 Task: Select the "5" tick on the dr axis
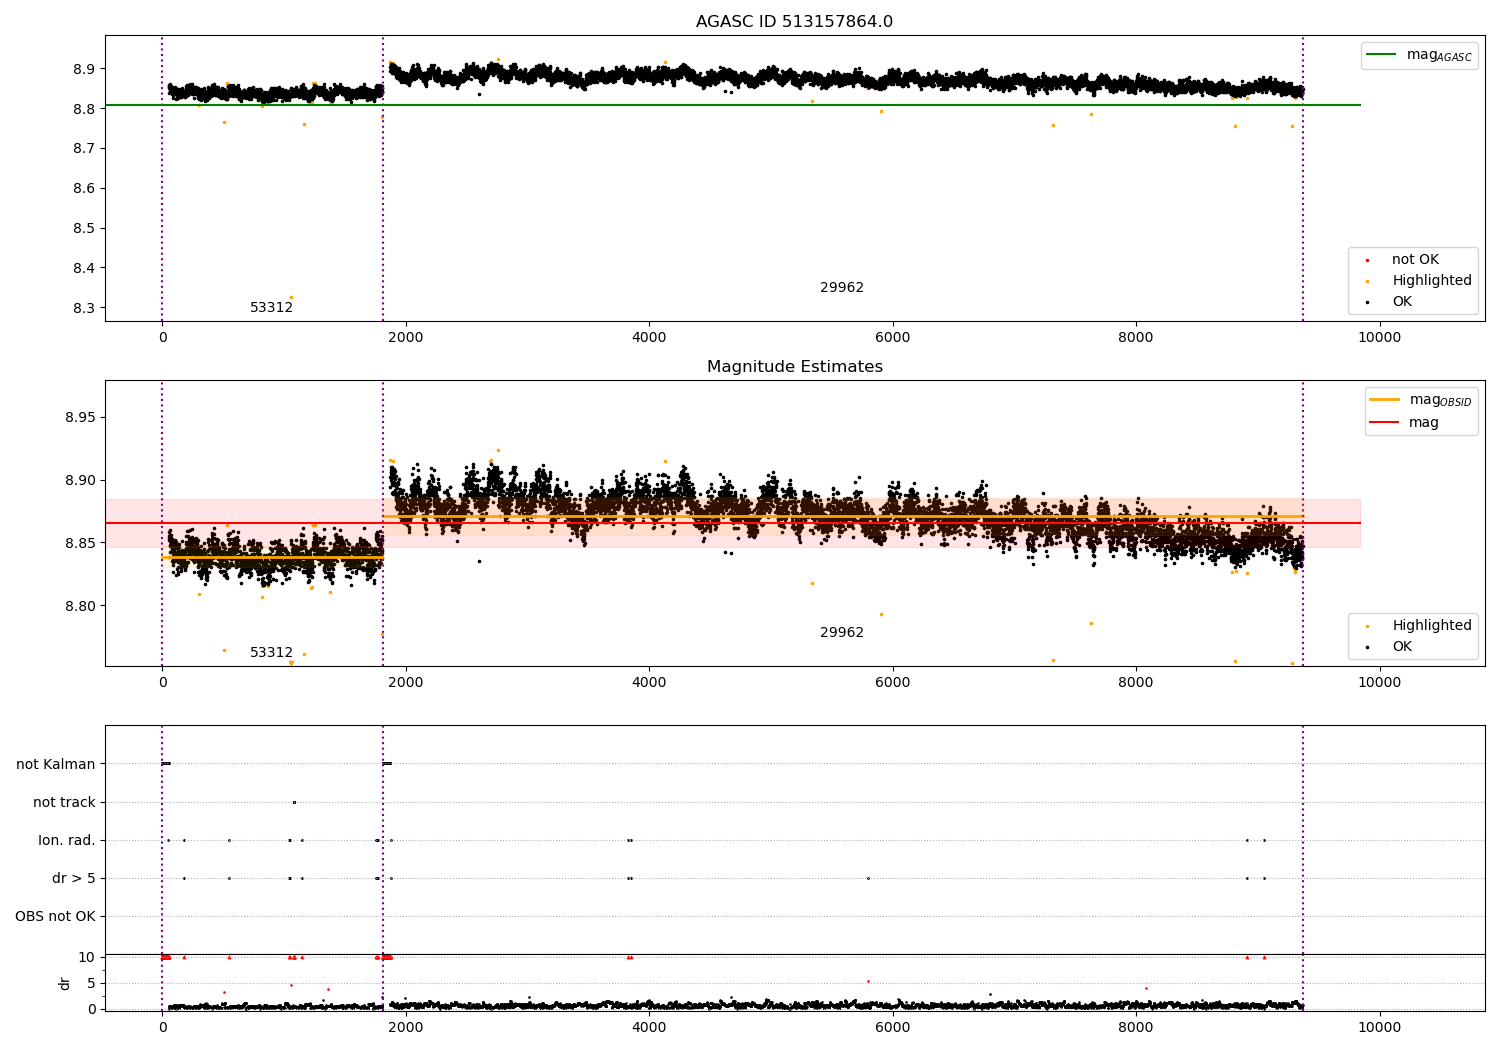[92, 984]
